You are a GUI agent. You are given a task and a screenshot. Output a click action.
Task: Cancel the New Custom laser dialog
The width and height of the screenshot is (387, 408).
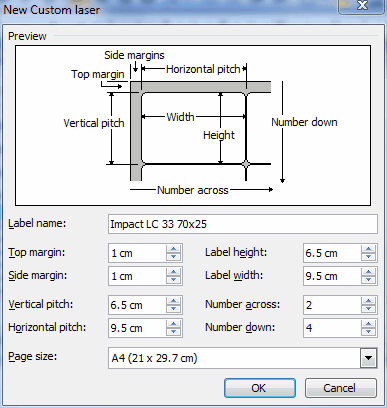pos(341,388)
